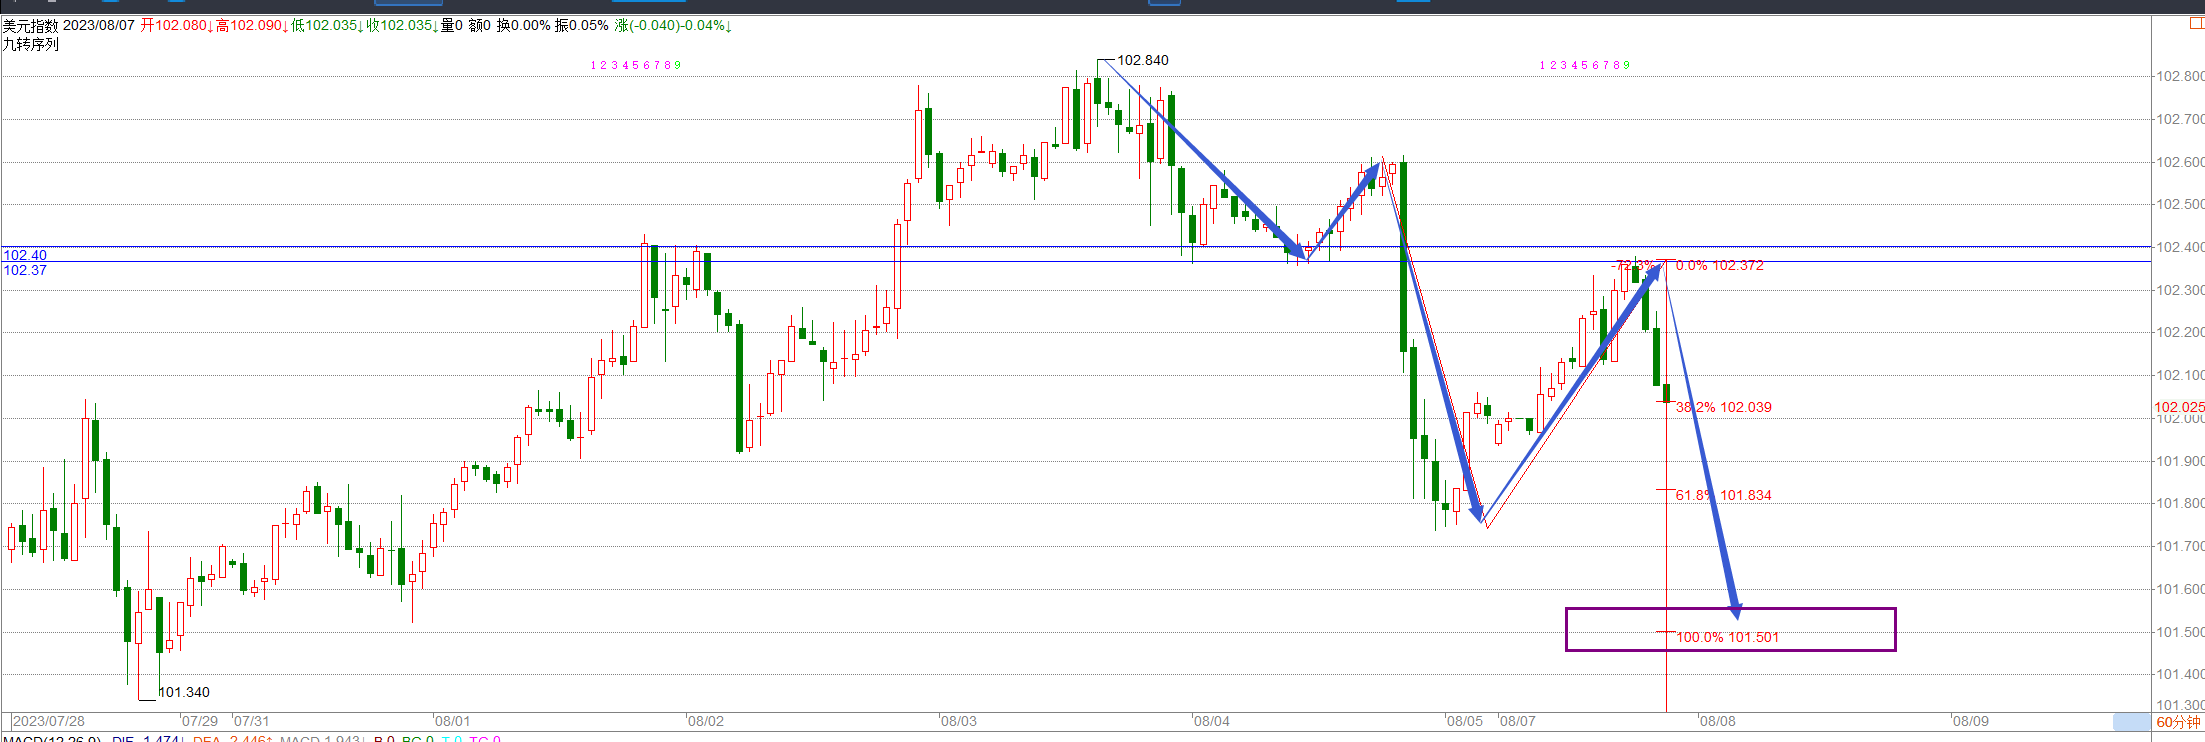The image size is (2205, 742).
Task: Click the 08/08 date on time axis
Action: click(1717, 721)
